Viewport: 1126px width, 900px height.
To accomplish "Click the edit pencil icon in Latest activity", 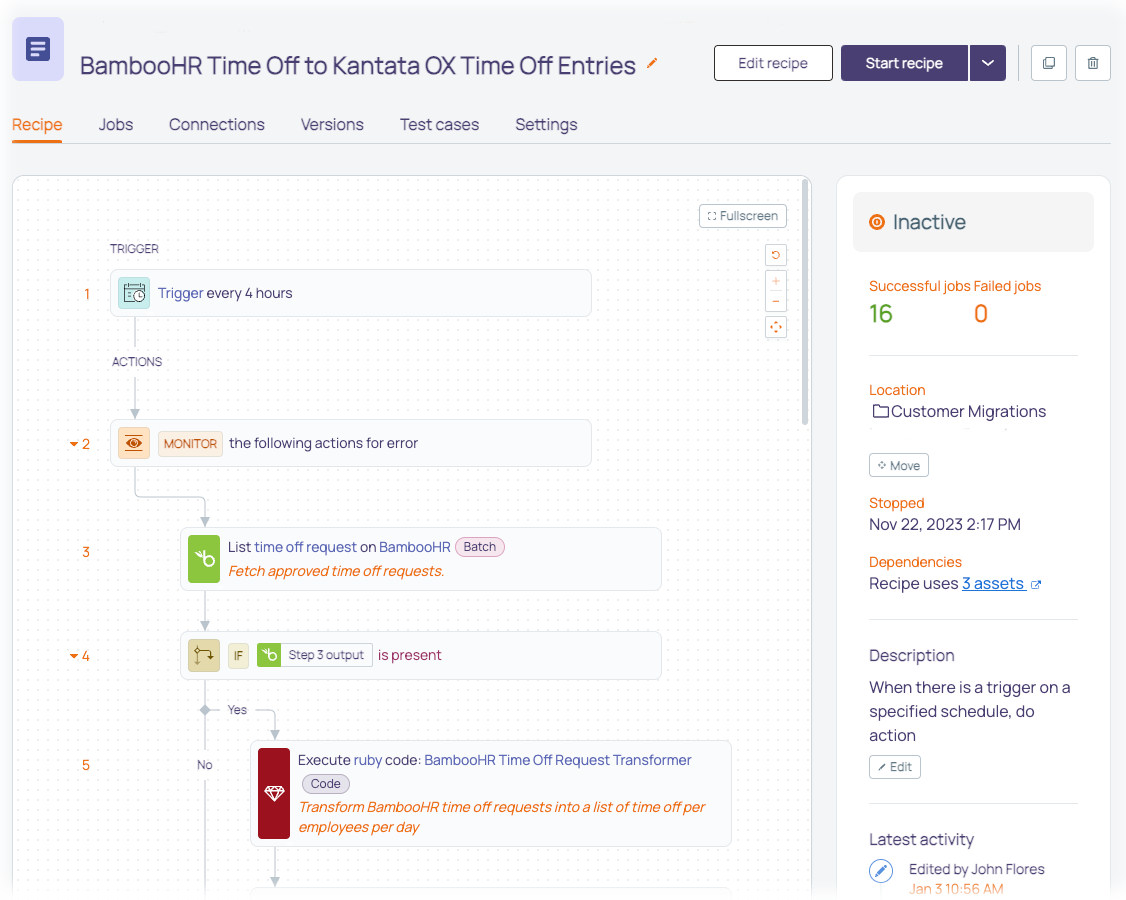I will click(x=881, y=871).
